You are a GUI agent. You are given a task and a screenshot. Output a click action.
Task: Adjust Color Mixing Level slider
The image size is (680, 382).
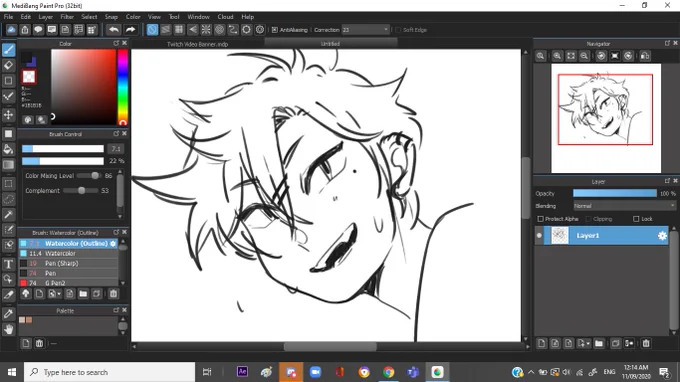pyautogui.click(x=89, y=176)
